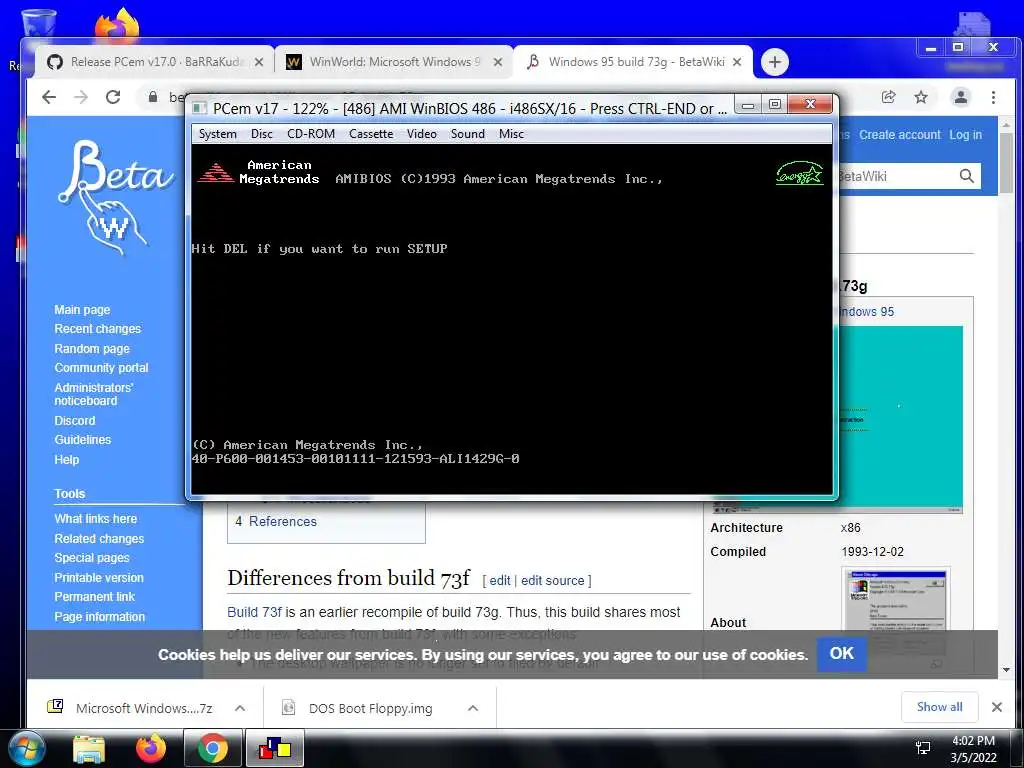
Task: Open Random page
Action: [x=92, y=349]
